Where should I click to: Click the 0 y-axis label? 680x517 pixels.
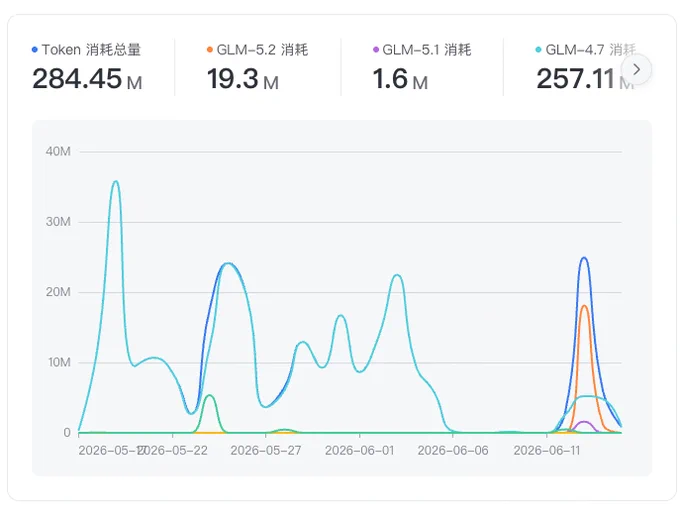[x=67, y=432]
